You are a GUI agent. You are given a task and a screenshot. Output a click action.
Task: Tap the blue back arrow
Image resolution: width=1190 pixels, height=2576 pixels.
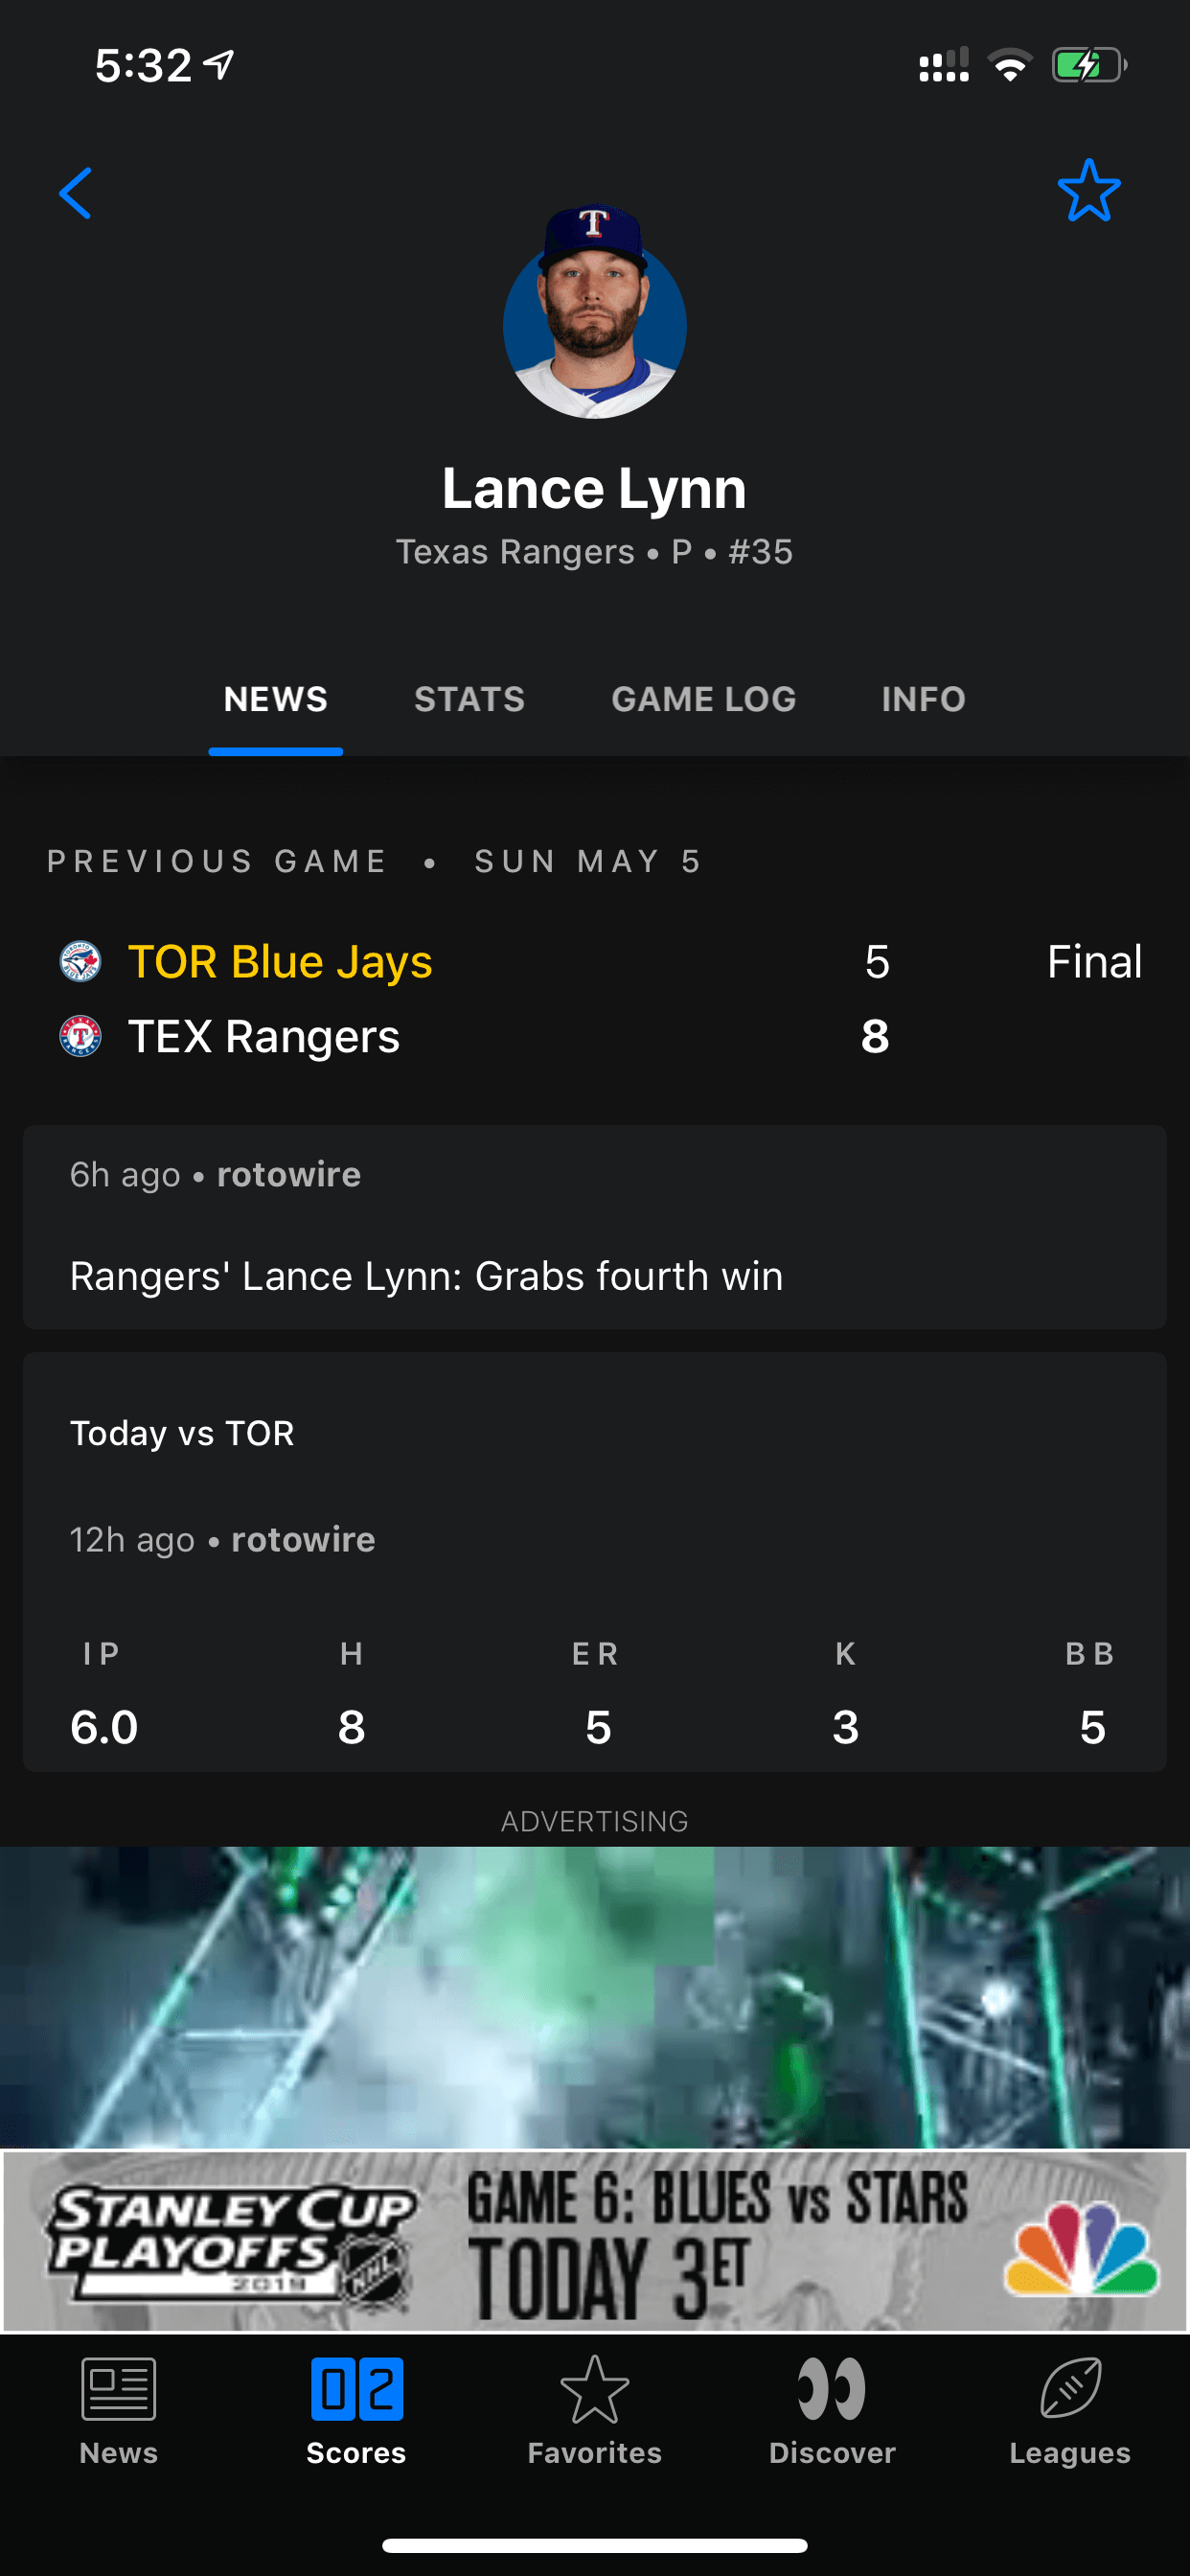tap(76, 192)
